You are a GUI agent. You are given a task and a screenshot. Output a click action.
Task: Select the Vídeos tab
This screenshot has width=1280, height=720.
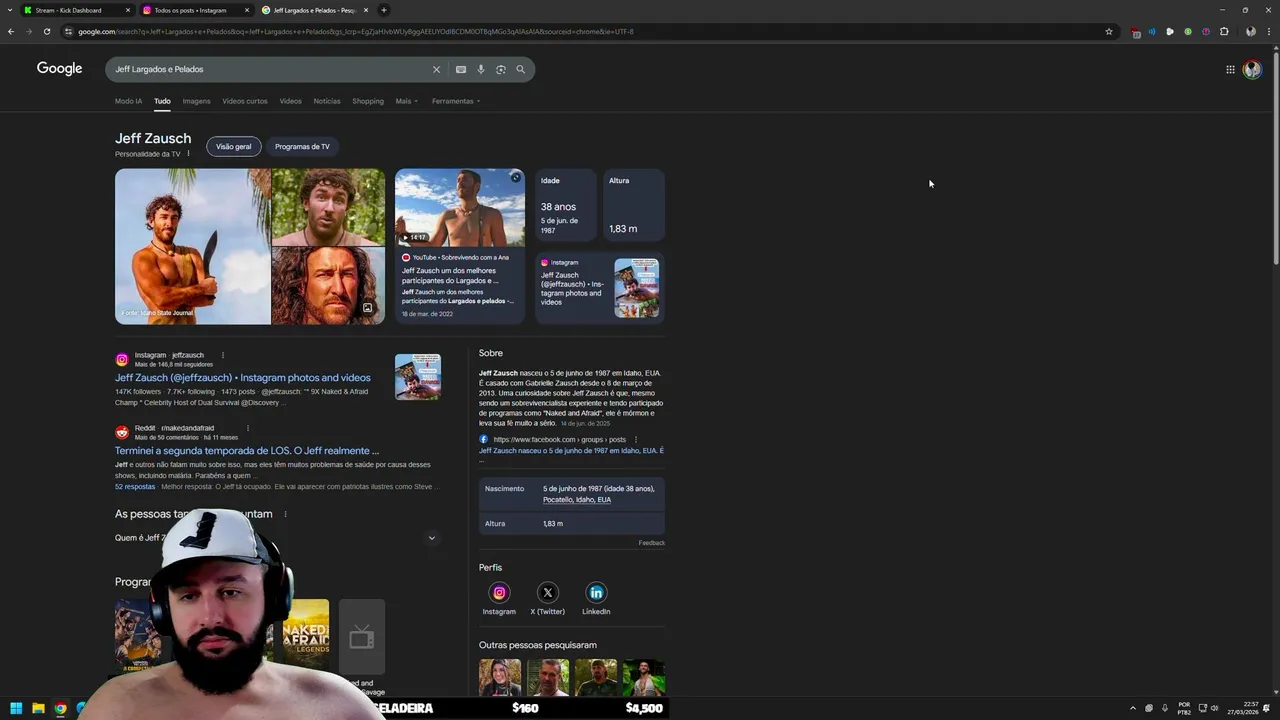click(x=290, y=101)
